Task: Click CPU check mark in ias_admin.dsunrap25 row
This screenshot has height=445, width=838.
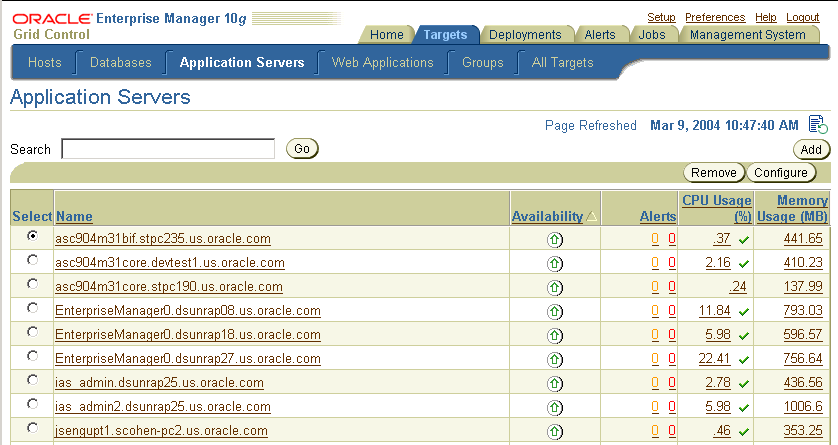Action: tap(743, 384)
